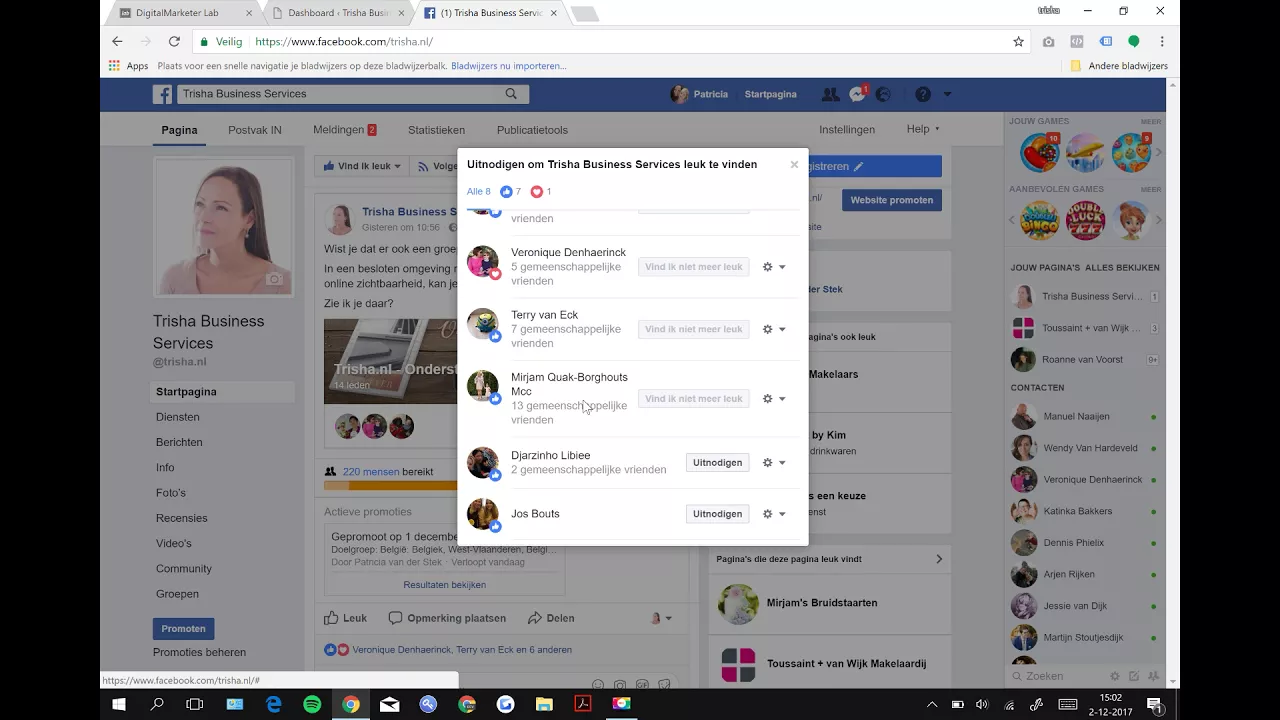Expand the account dropdown arrow in header
1280x720 pixels.
947,94
